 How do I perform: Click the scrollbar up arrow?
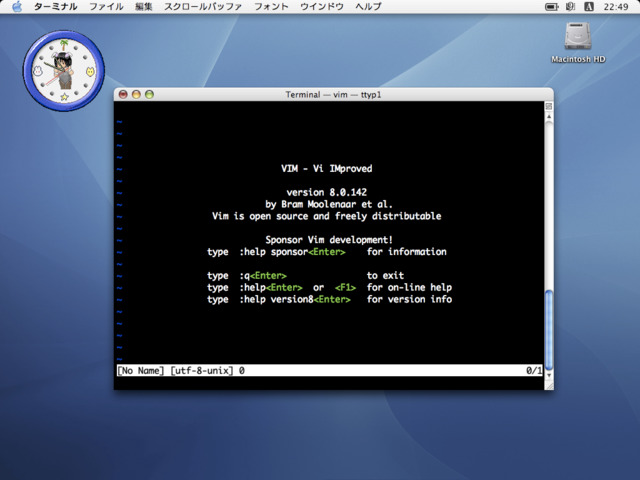[549, 117]
